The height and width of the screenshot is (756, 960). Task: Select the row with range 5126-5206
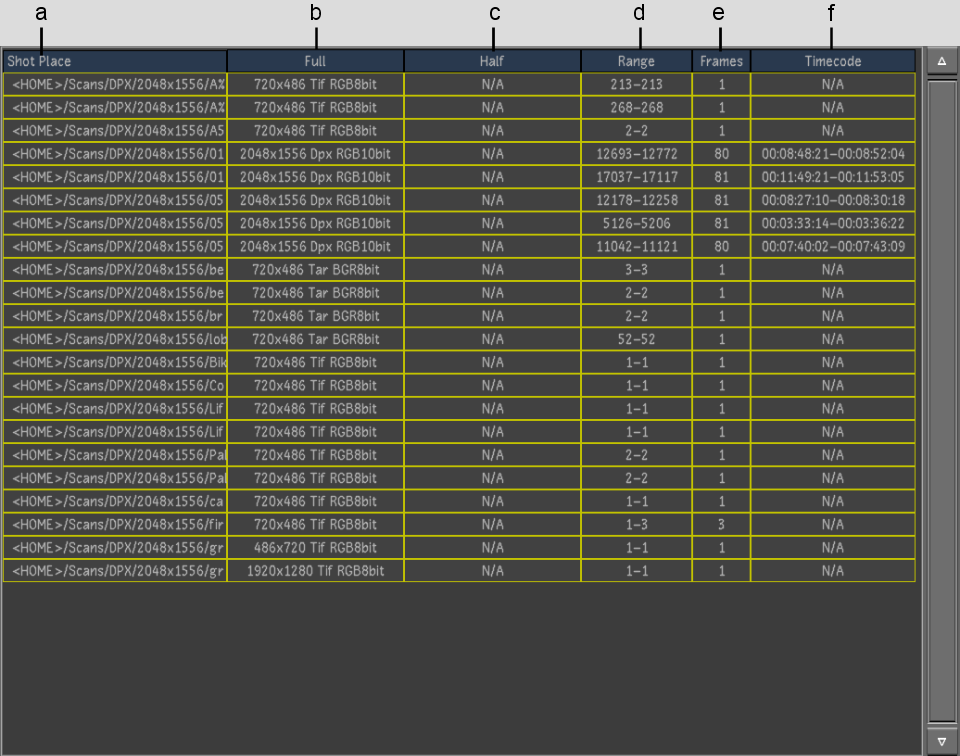point(459,223)
